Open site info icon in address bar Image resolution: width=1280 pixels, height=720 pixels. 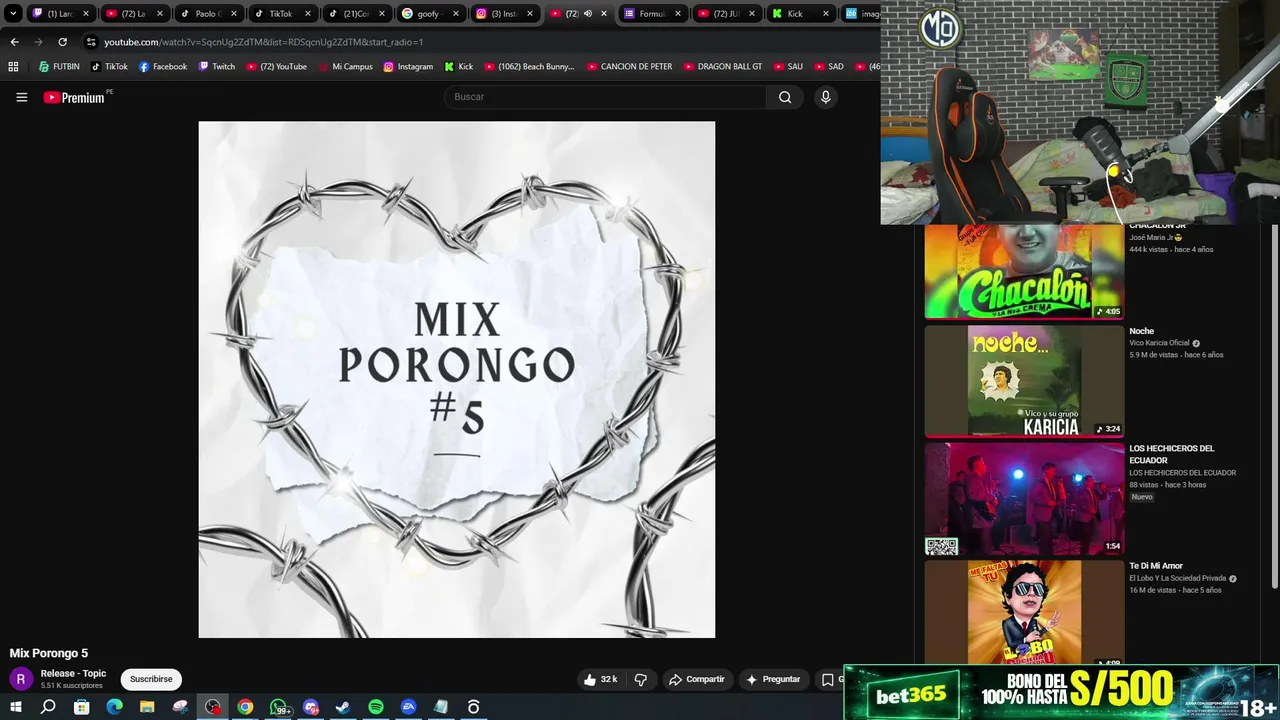(91, 42)
